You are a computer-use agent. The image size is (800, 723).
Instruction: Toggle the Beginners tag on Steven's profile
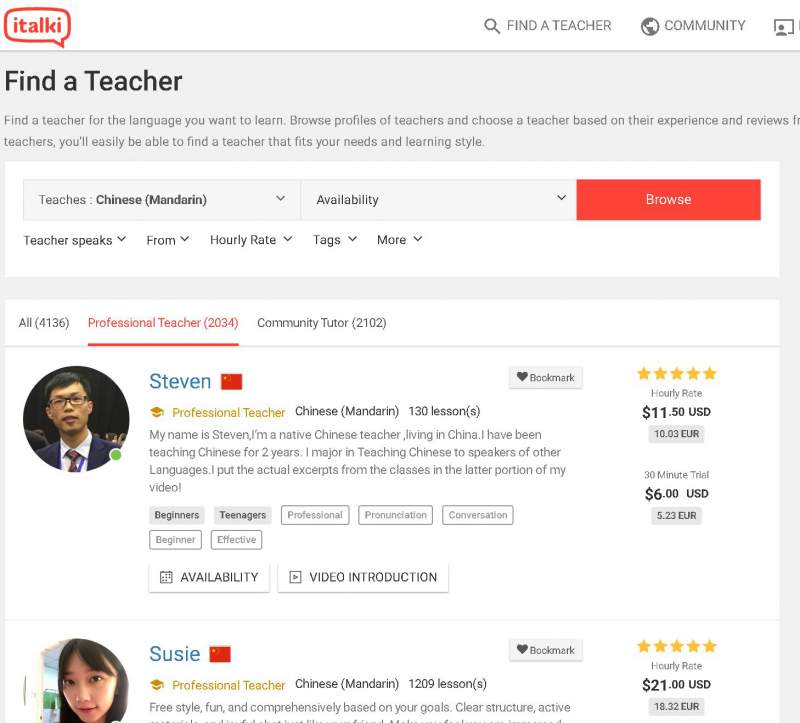pyautogui.click(x=177, y=515)
